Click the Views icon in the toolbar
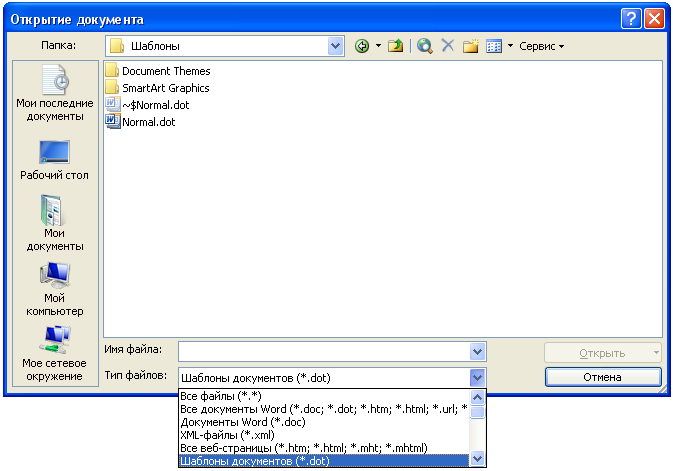Image resolution: width=673 pixels, height=471 pixels. [x=494, y=46]
